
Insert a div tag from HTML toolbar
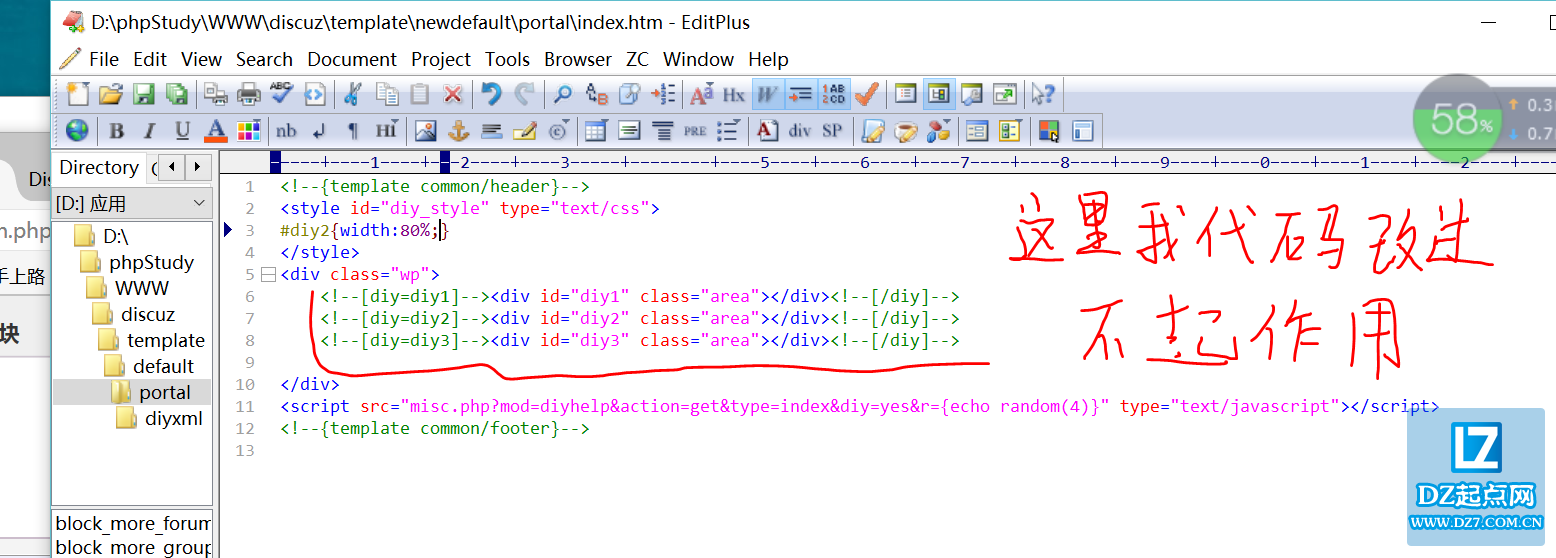point(800,130)
